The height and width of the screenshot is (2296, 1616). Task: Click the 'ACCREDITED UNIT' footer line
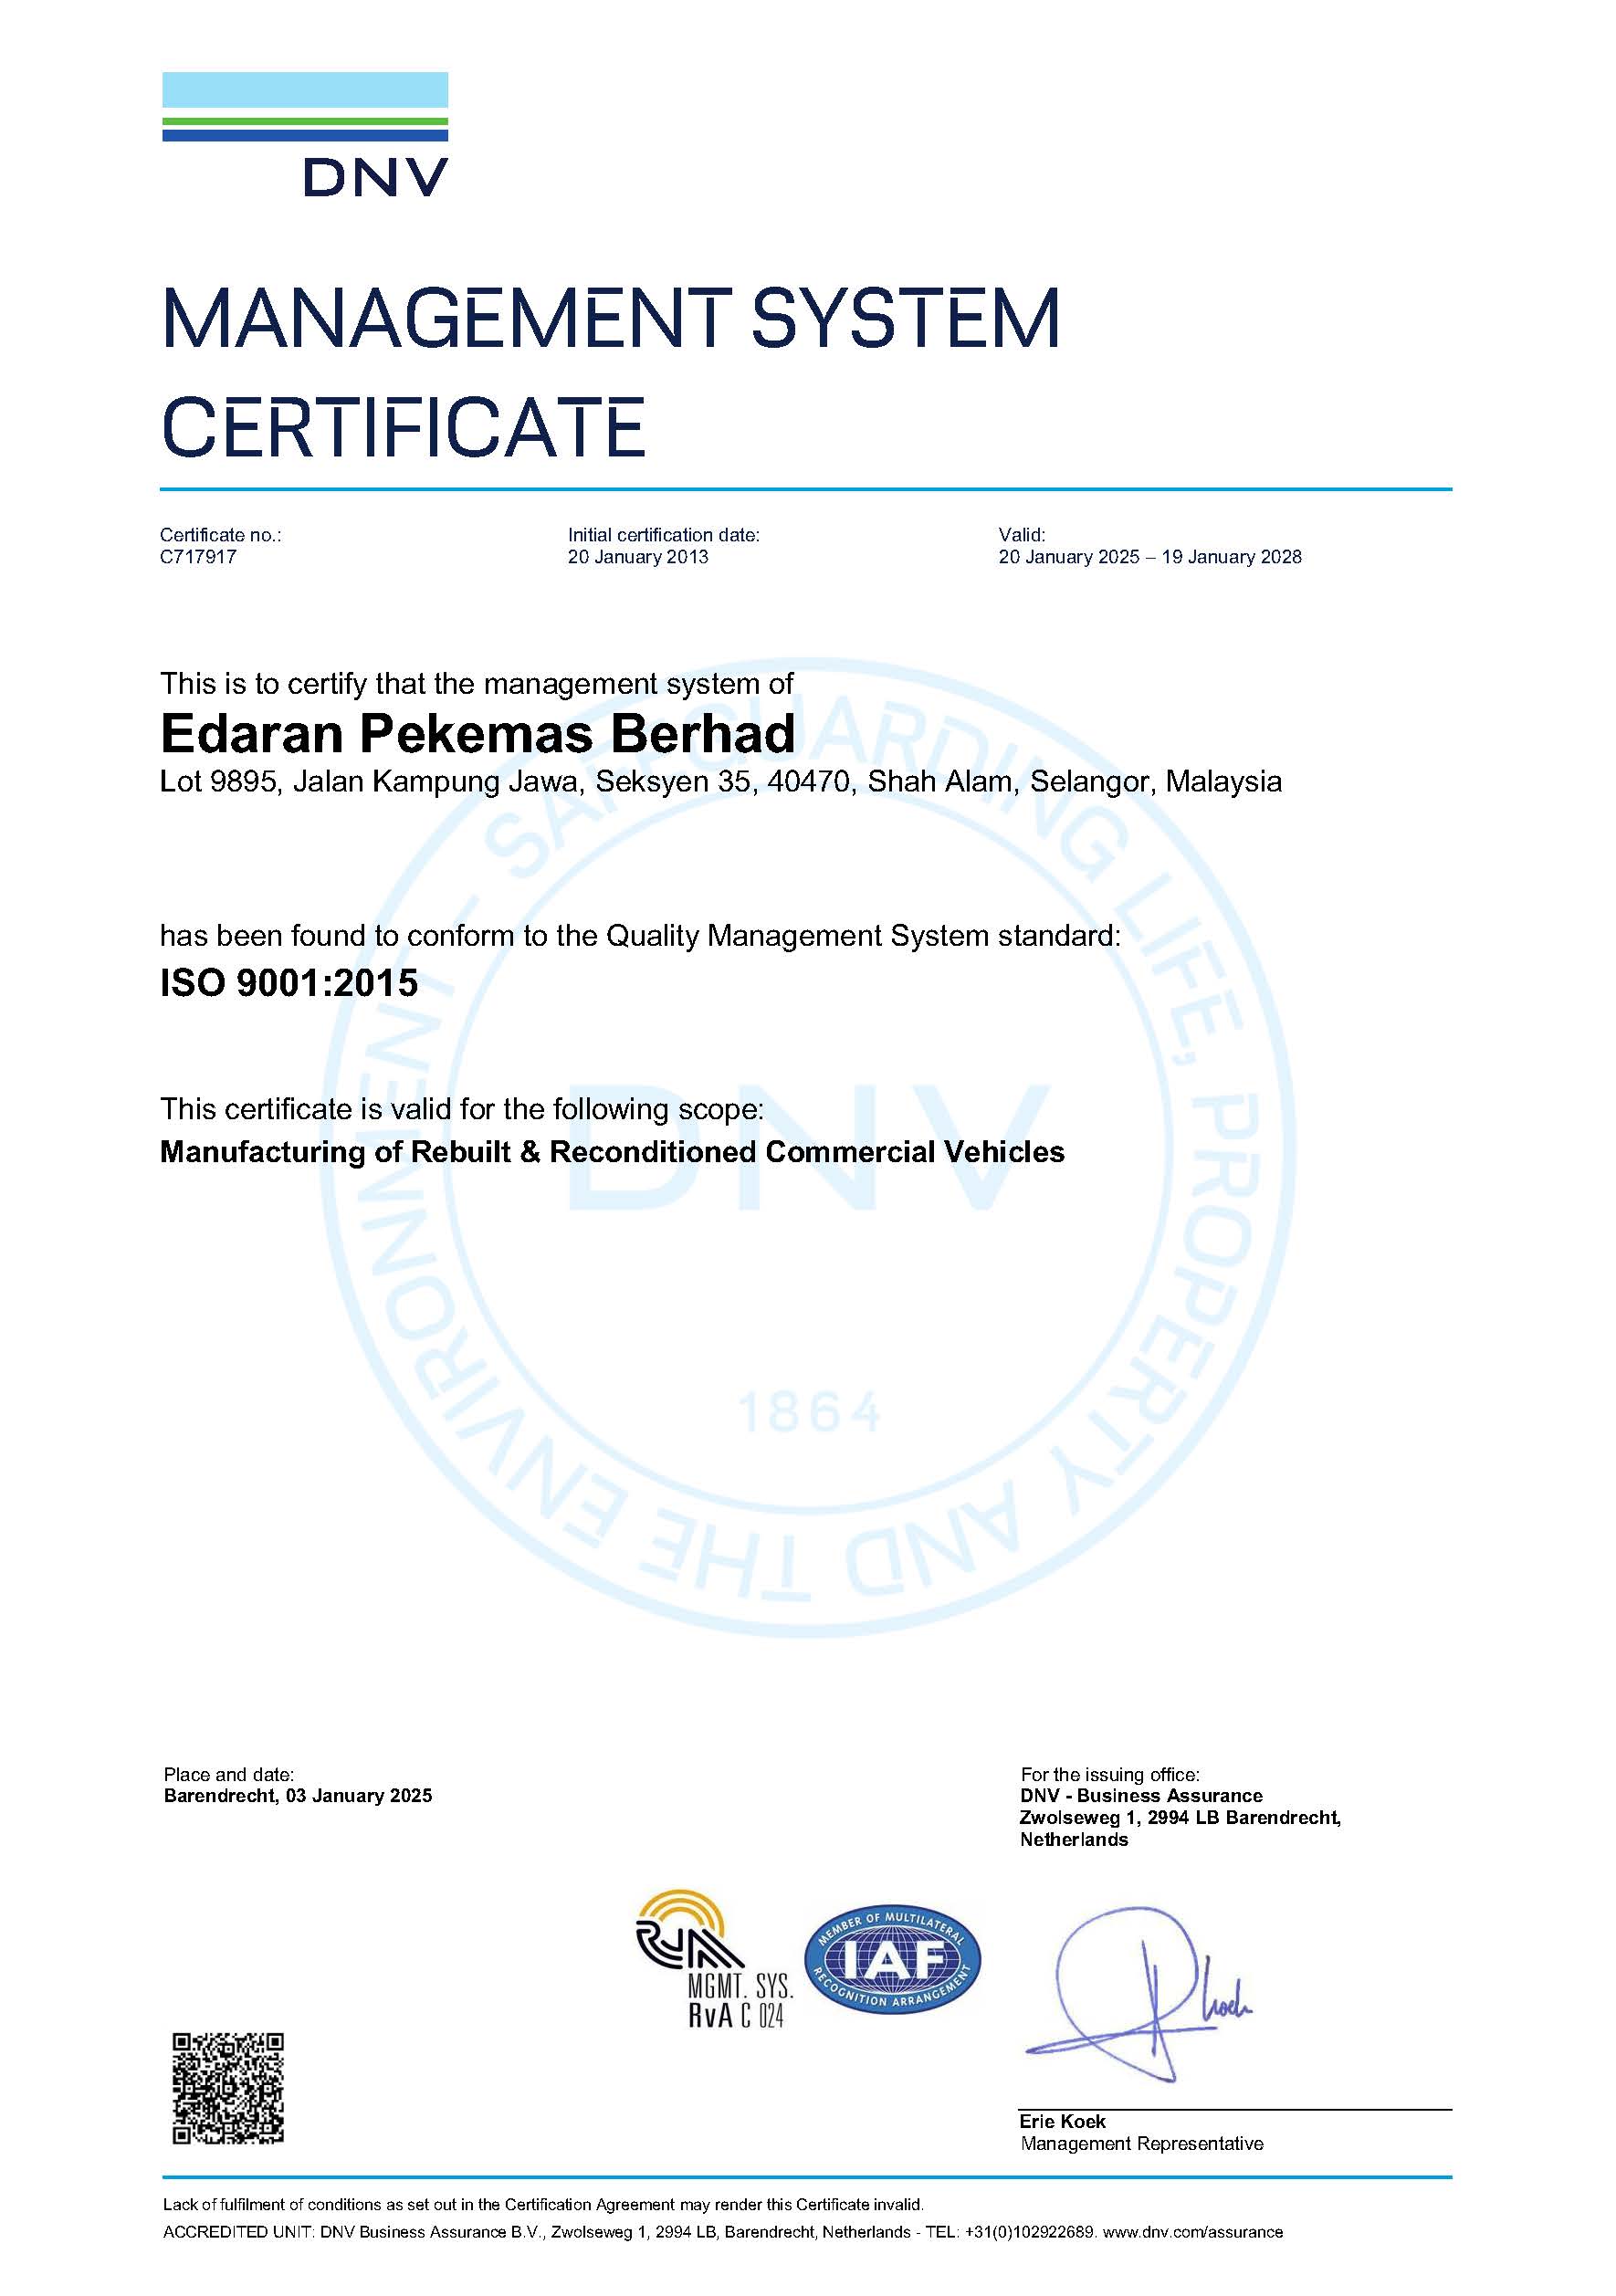tap(723, 2231)
